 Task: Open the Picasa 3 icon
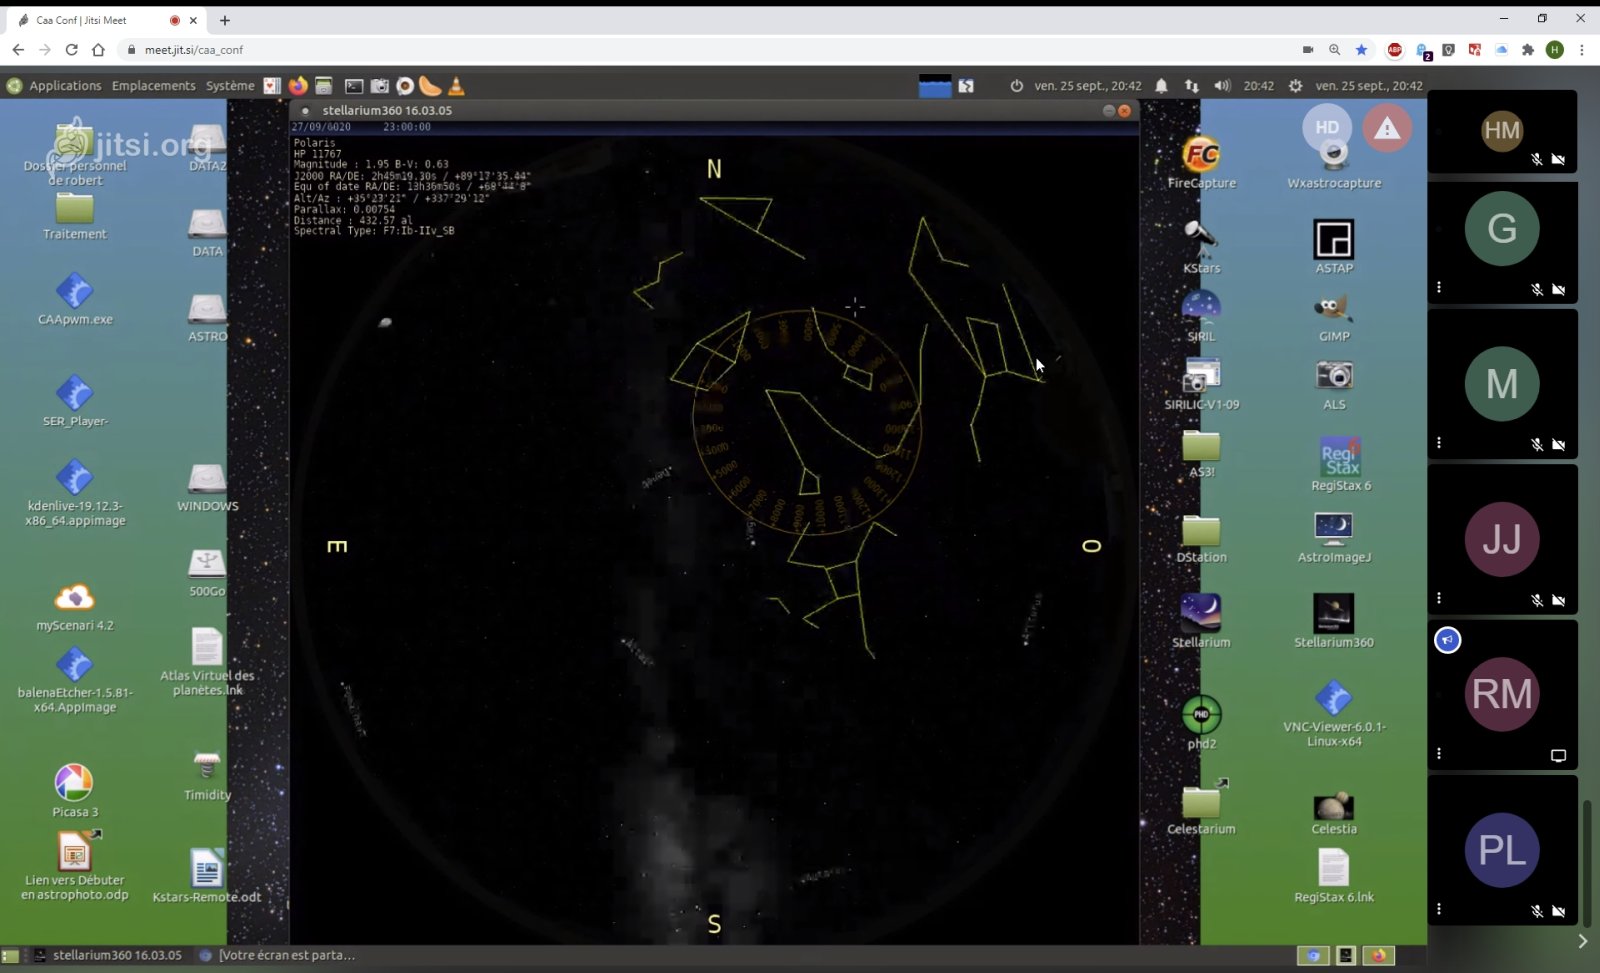coord(75,783)
